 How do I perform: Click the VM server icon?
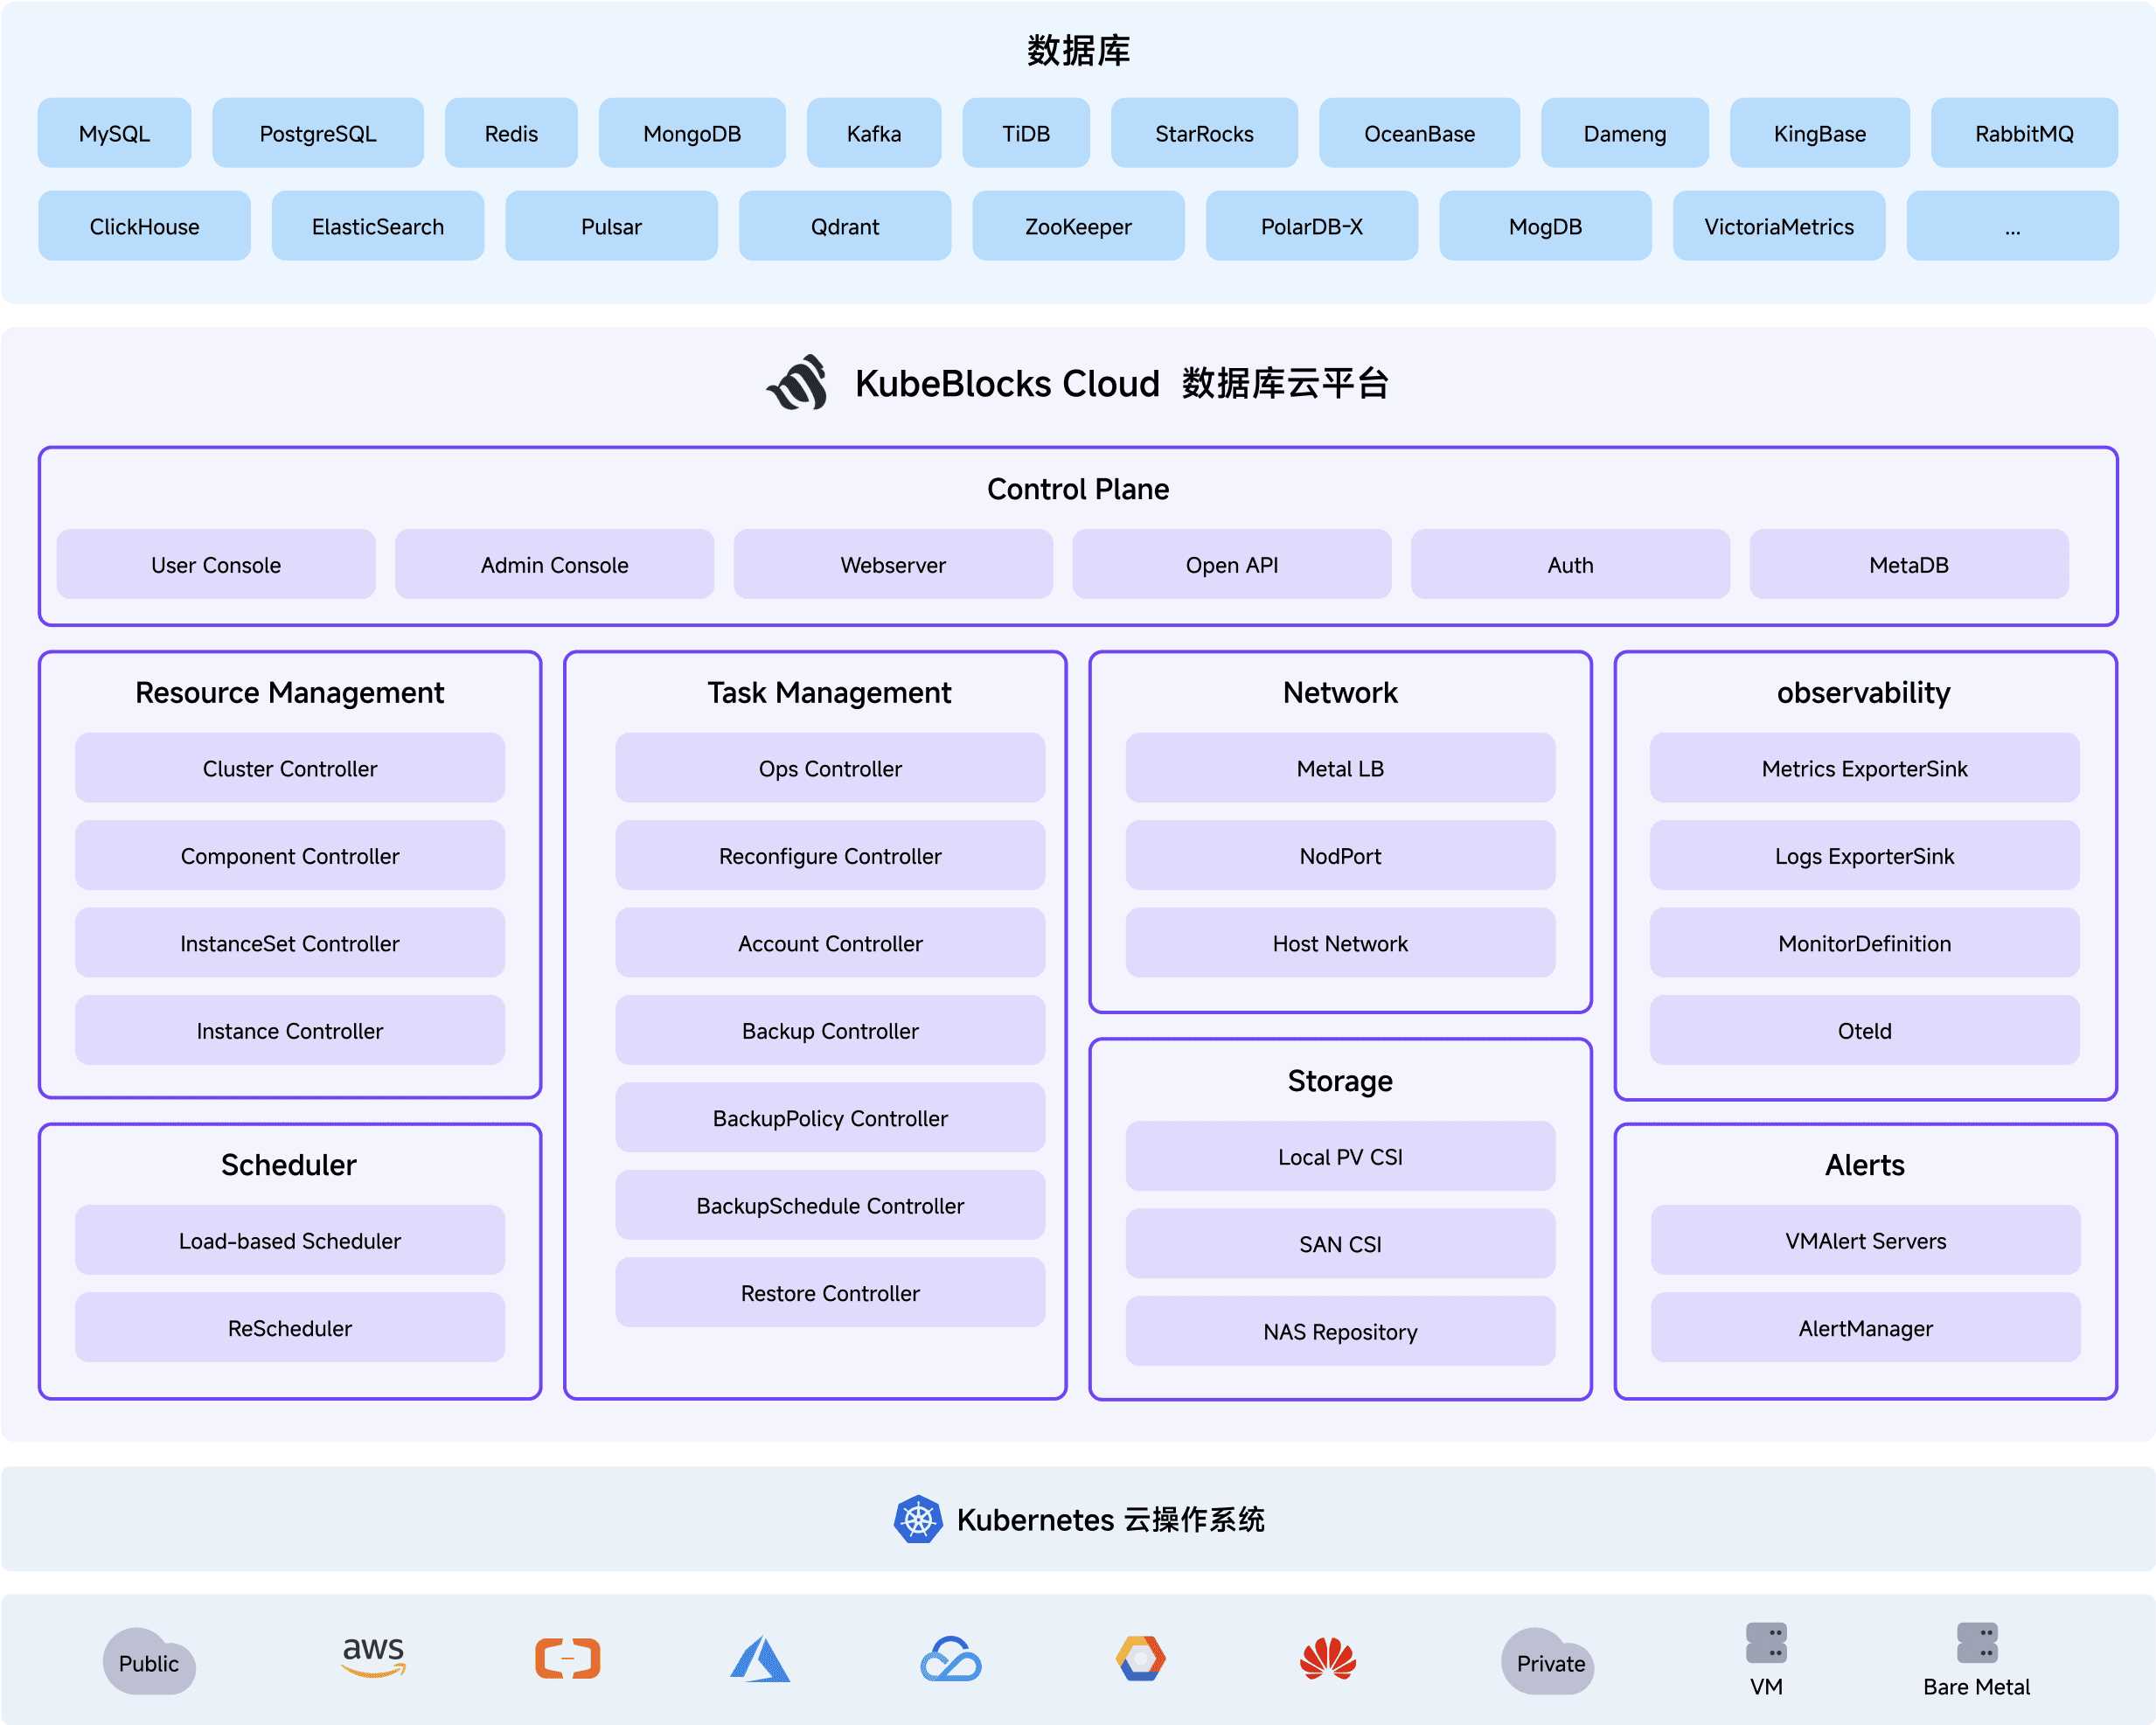pos(1766,1643)
